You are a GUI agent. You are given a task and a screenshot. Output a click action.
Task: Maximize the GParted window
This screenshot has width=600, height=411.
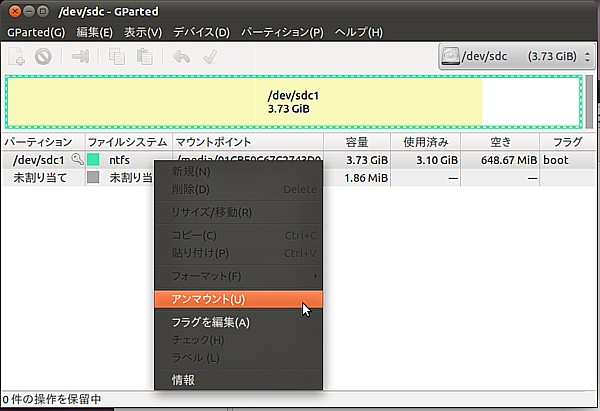[x=43, y=11]
